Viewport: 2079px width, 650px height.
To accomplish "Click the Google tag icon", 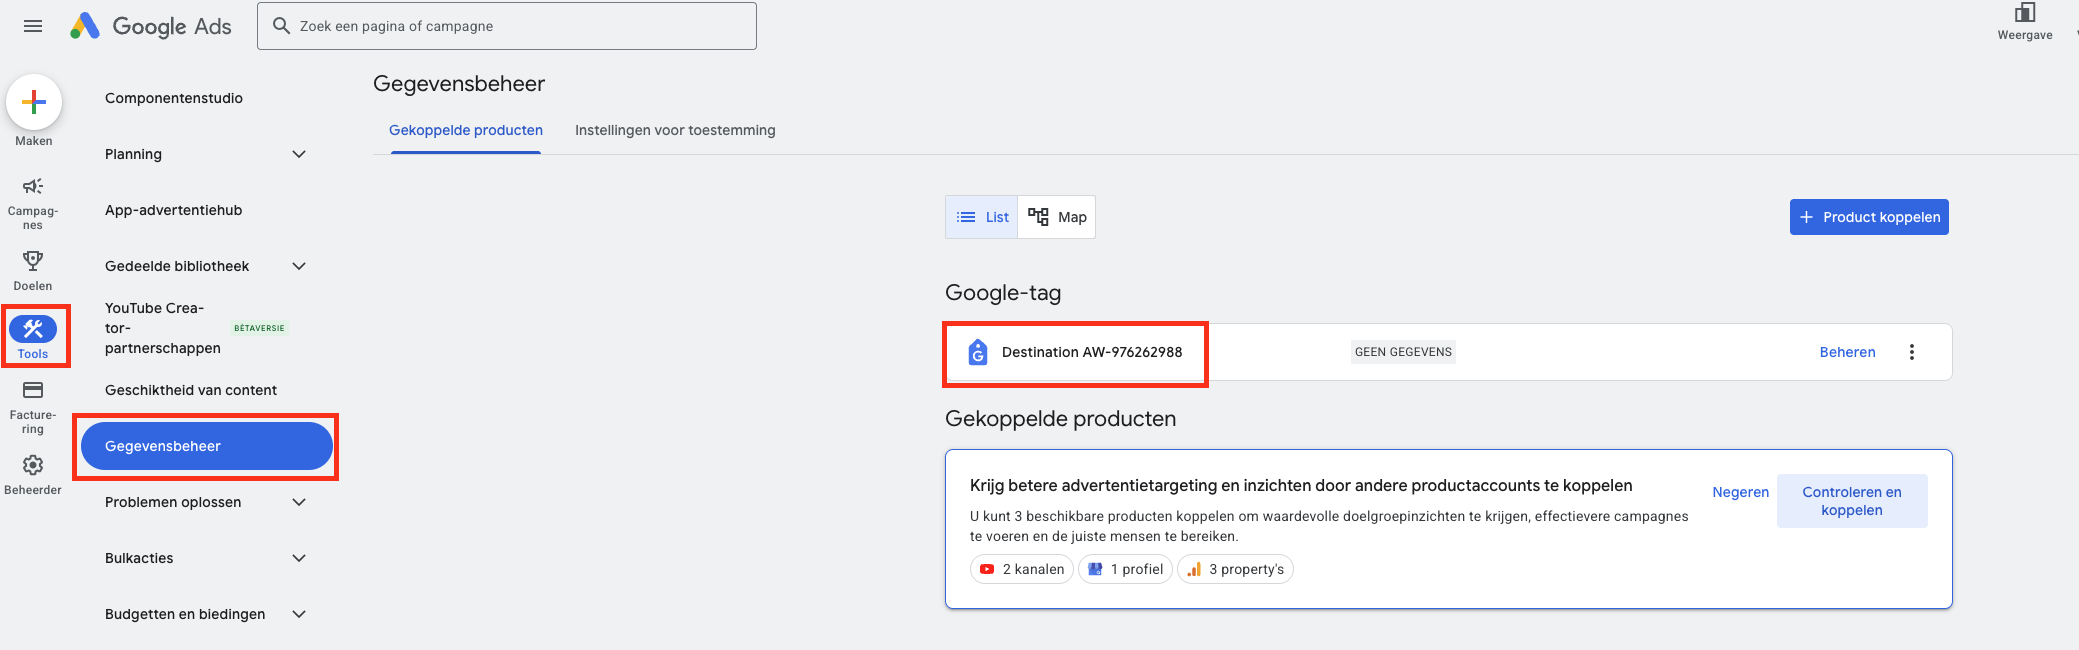I will click(x=978, y=352).
